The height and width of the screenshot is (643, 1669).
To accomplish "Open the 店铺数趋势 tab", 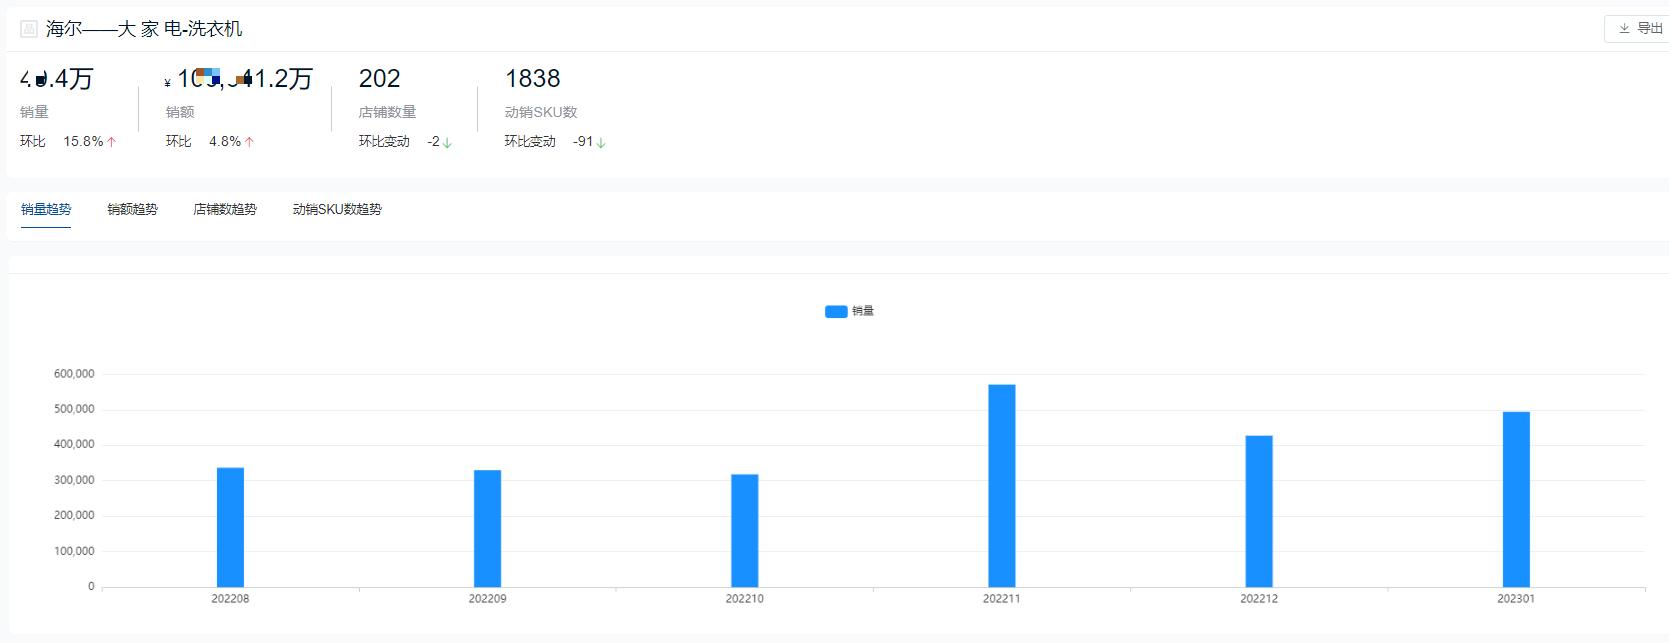I will coord(225,209).
